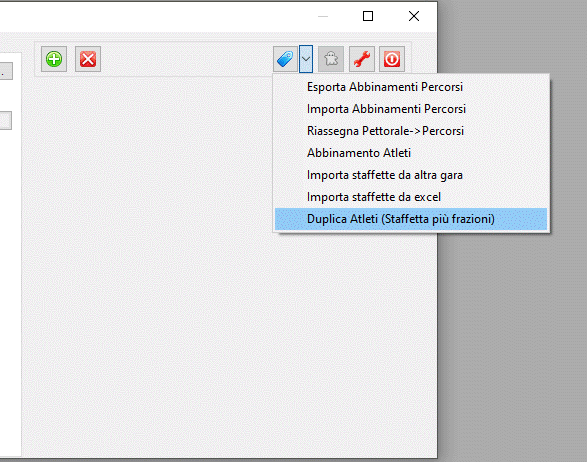Open the red wrench tools icon
Viewport: 587px width, 462px height.
pyautogui.click(x=362, y=59)
